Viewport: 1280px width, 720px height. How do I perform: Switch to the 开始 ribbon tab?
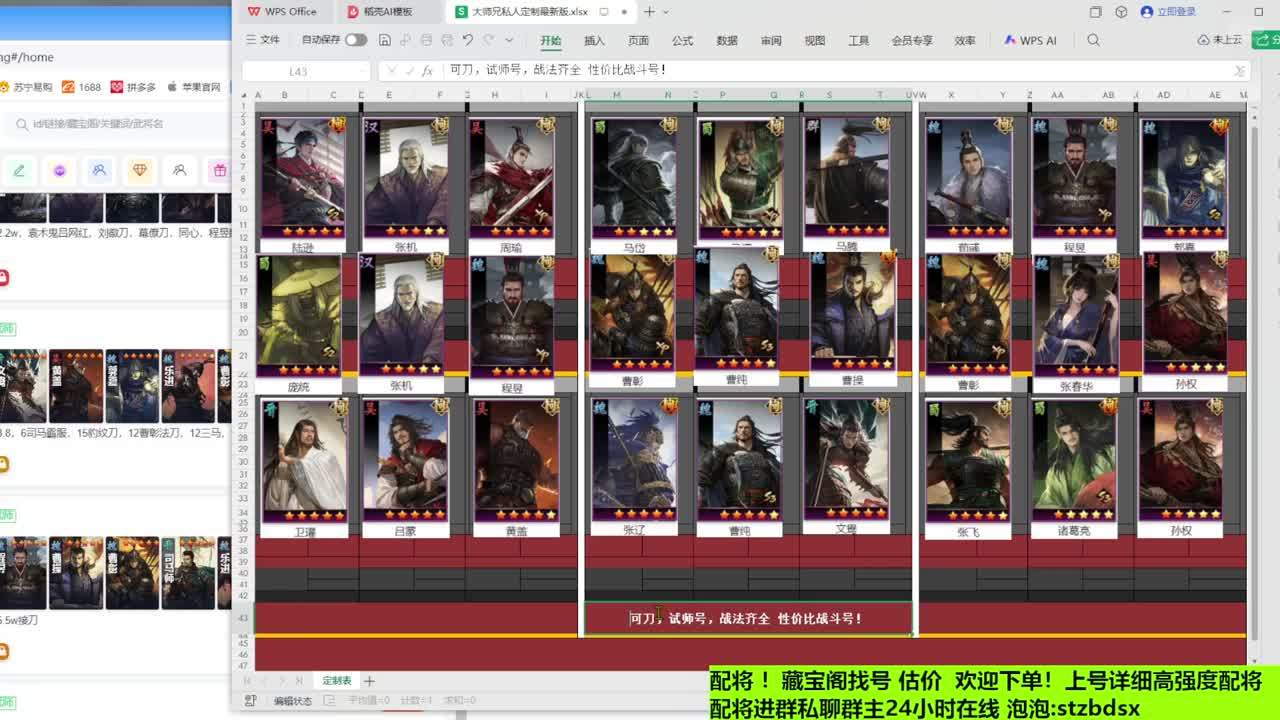[551, 41]
